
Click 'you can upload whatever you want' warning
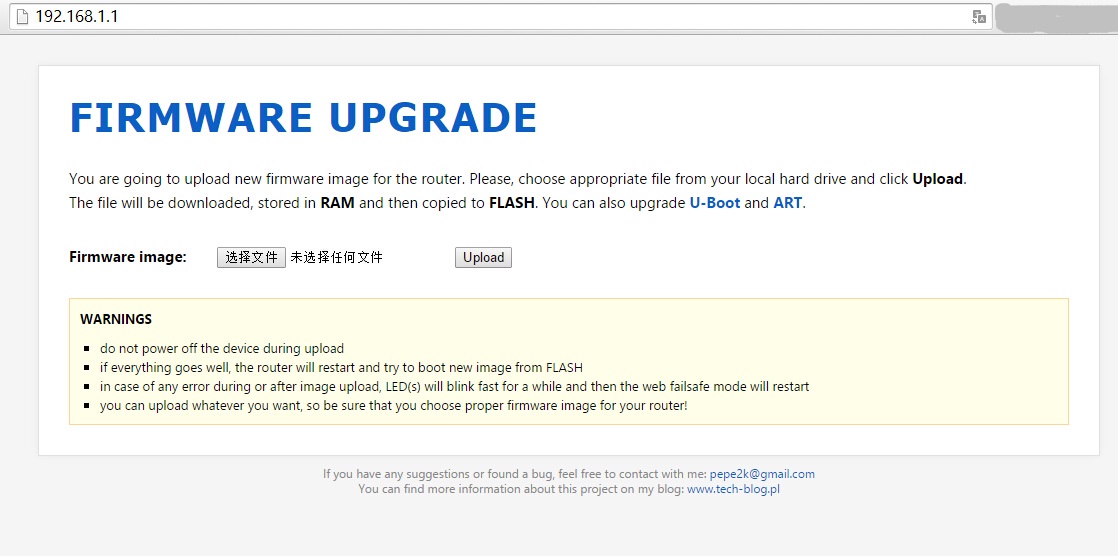(394, 406)
